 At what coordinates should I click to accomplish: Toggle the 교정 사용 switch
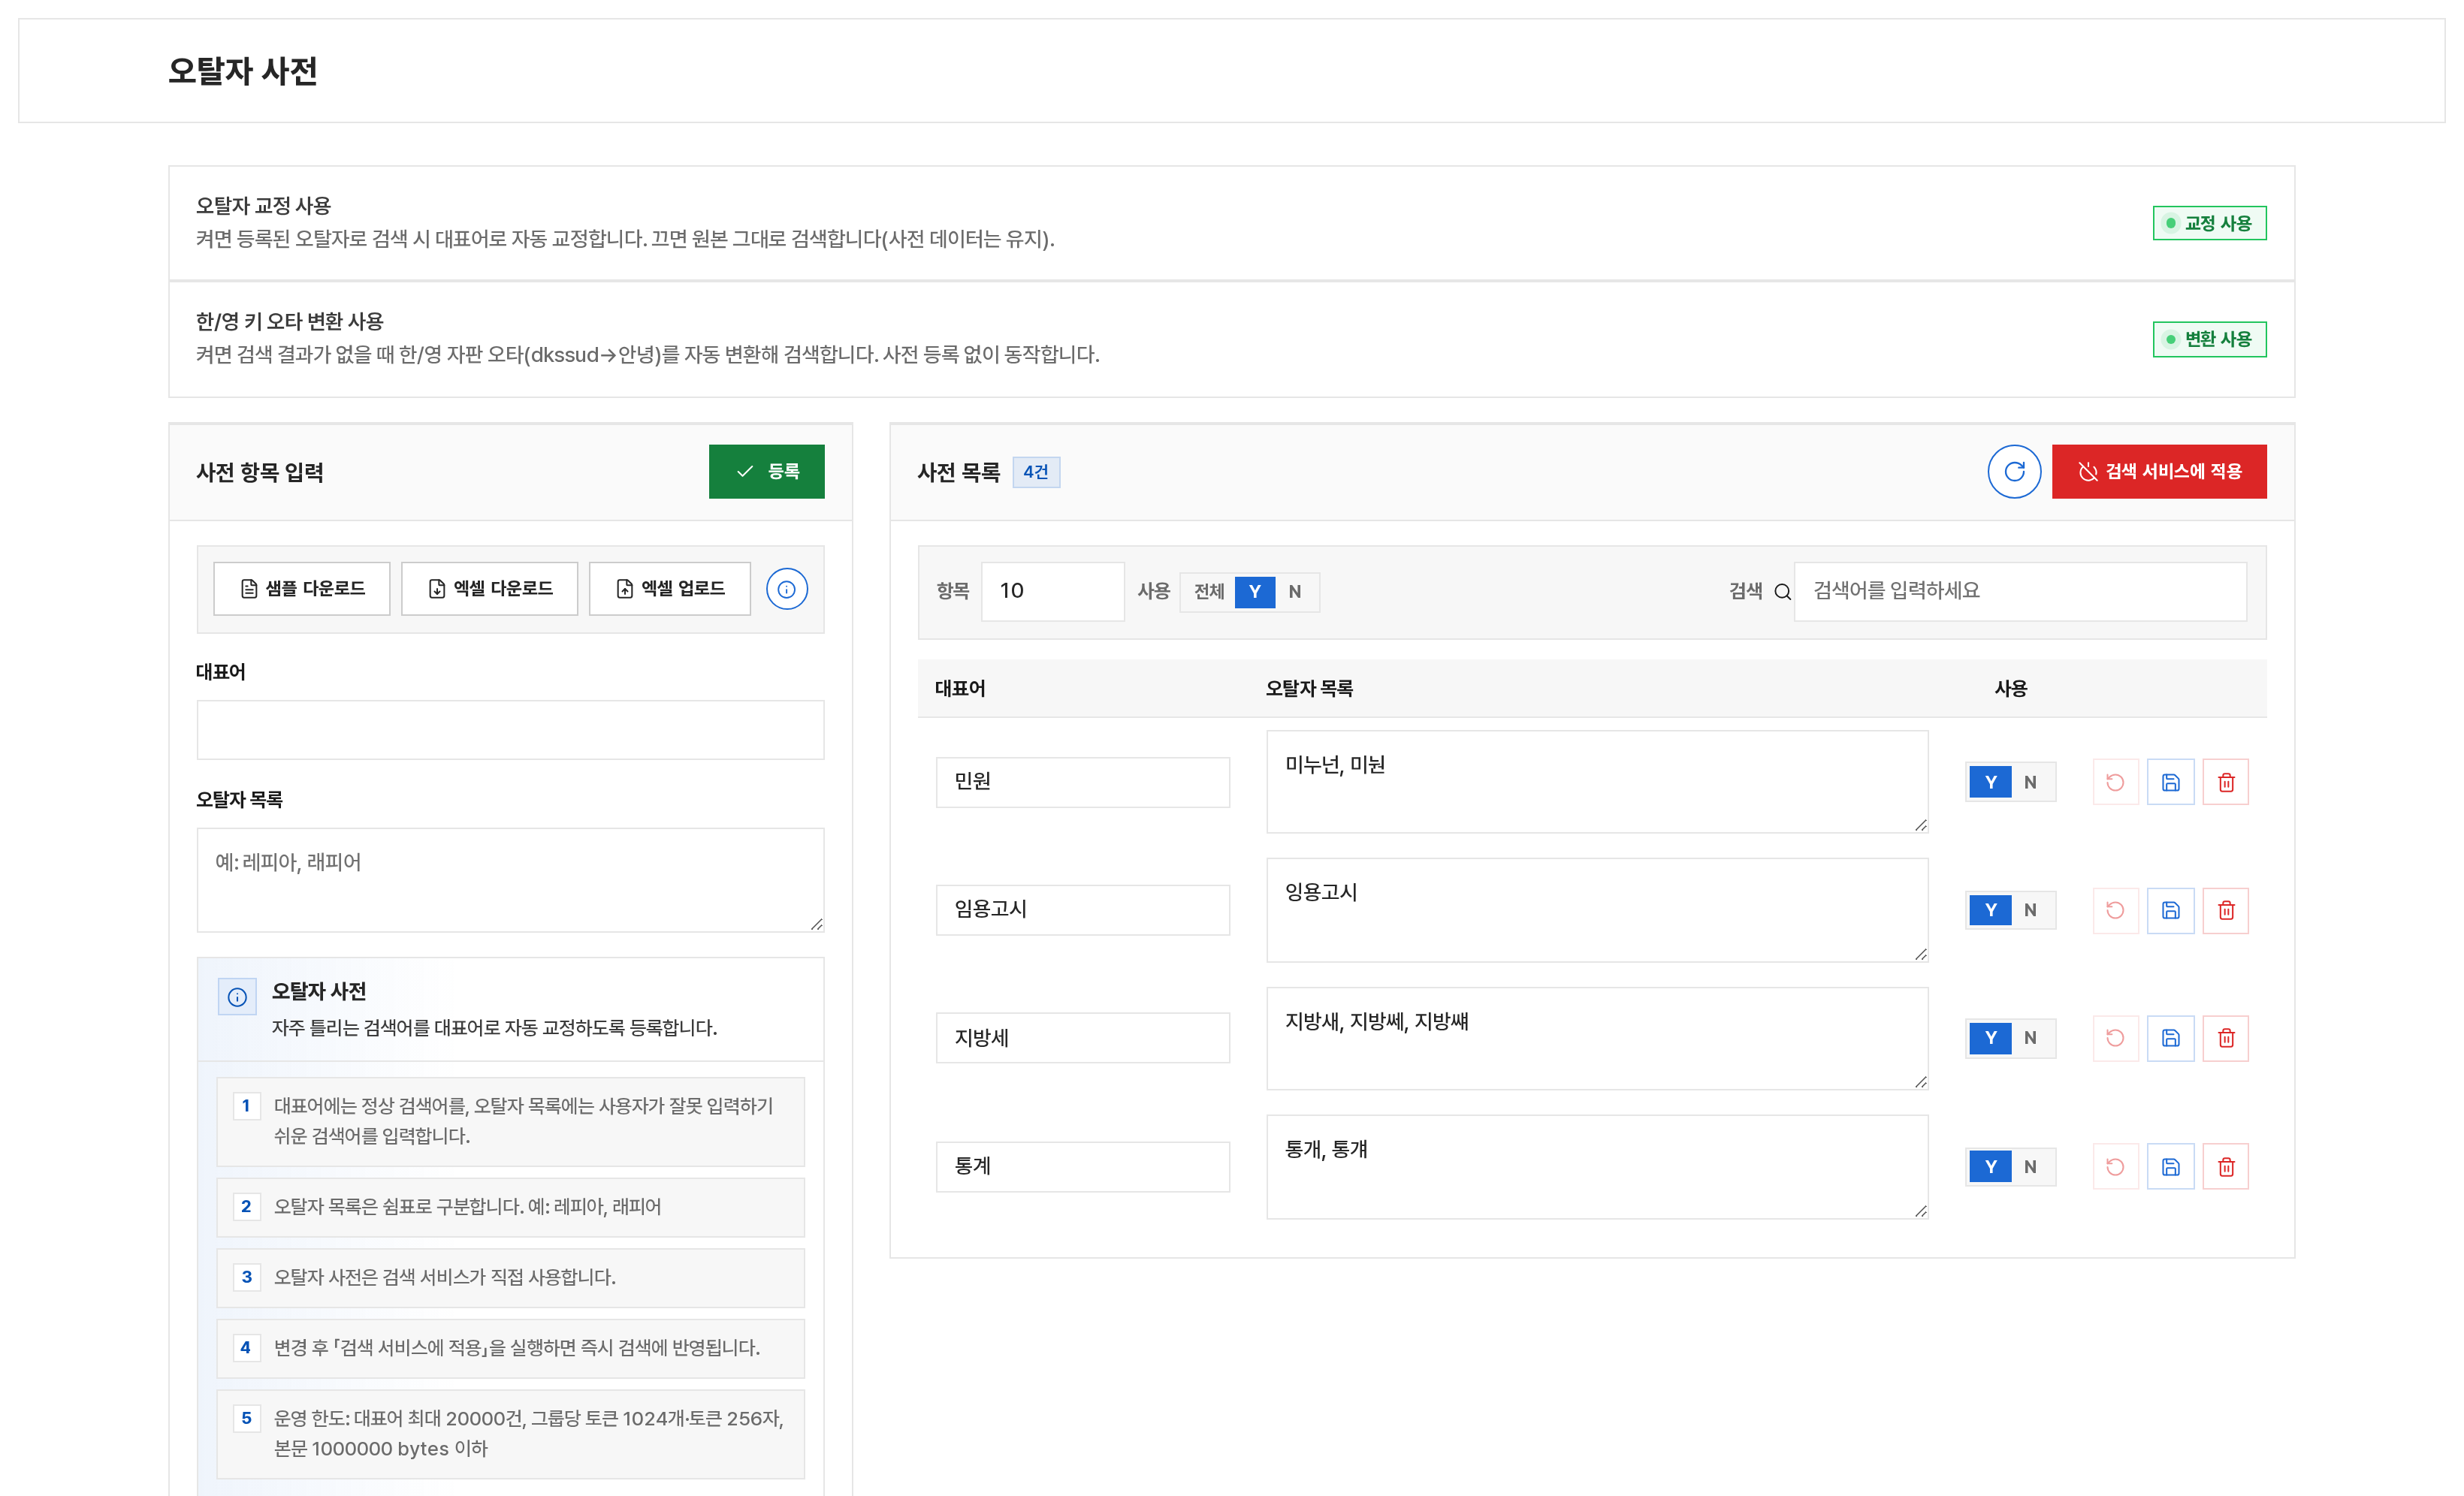[2209, 223]
